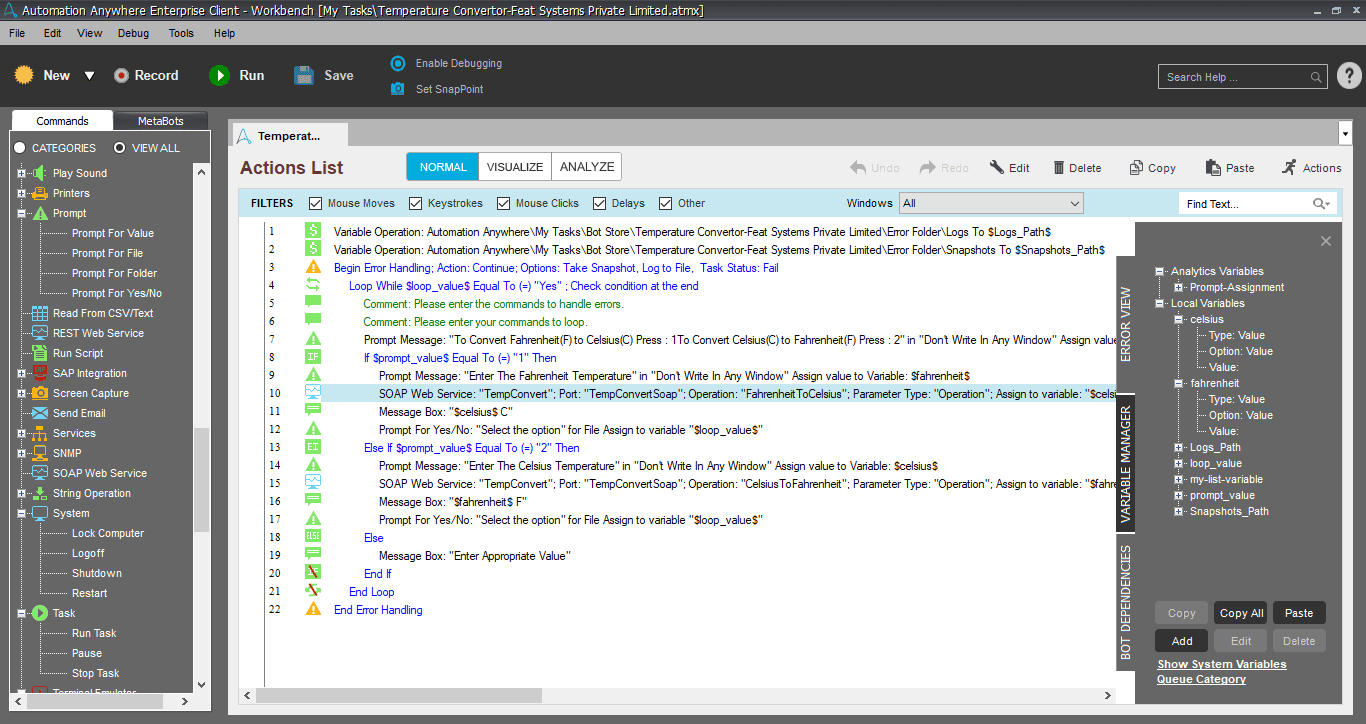Open the Tools menu

[181, 33]
